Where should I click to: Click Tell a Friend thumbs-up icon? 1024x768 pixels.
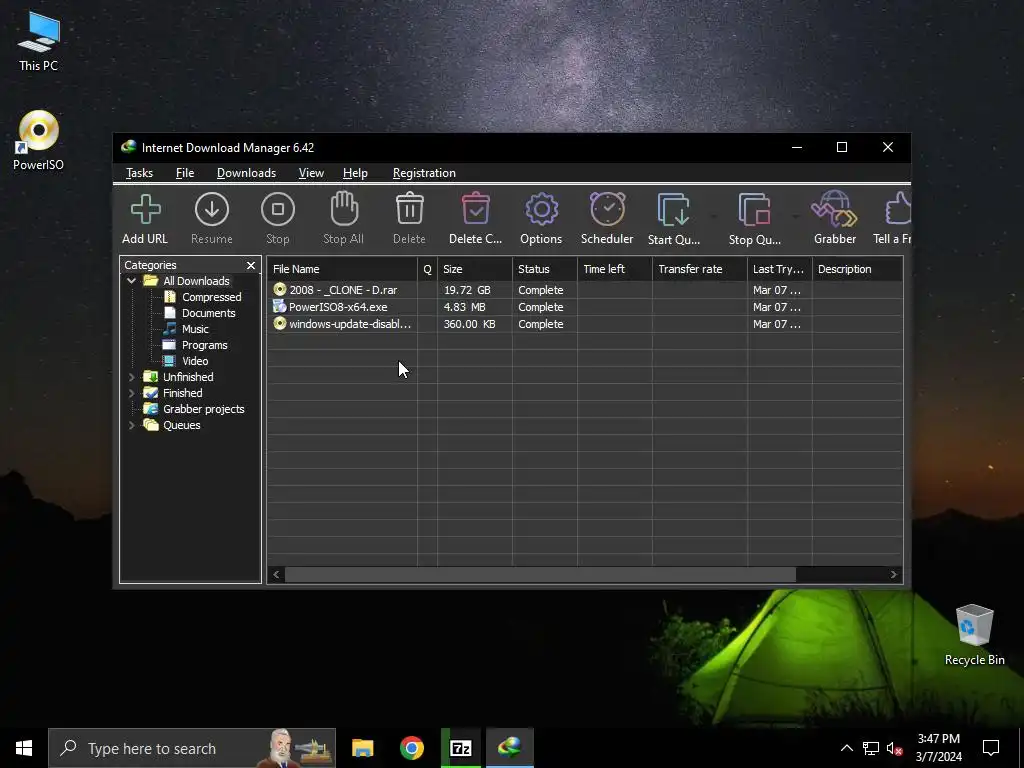[893, 218]
